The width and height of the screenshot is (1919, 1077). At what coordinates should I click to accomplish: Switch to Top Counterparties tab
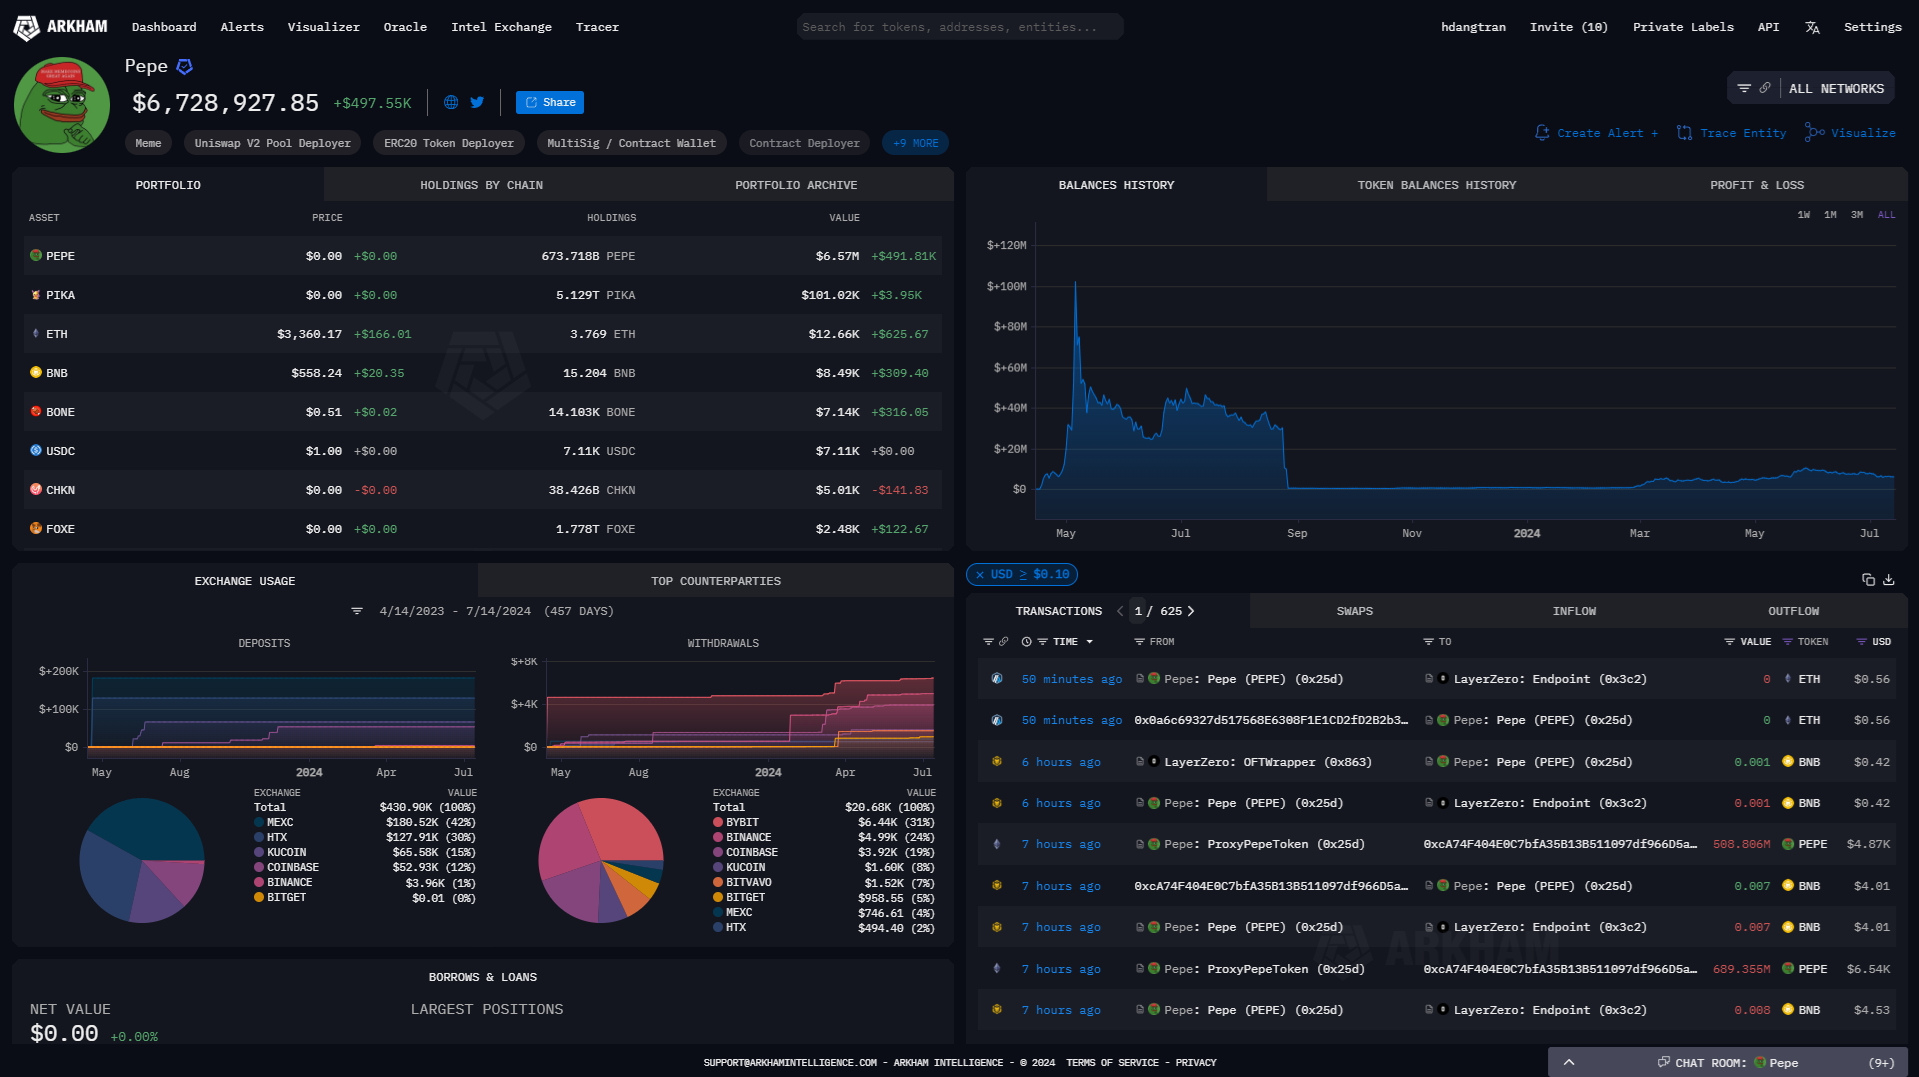coord(716,581)
